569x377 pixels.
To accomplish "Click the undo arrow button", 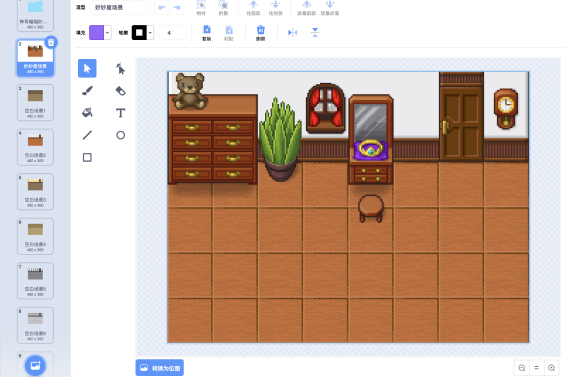I will [162, 7].
